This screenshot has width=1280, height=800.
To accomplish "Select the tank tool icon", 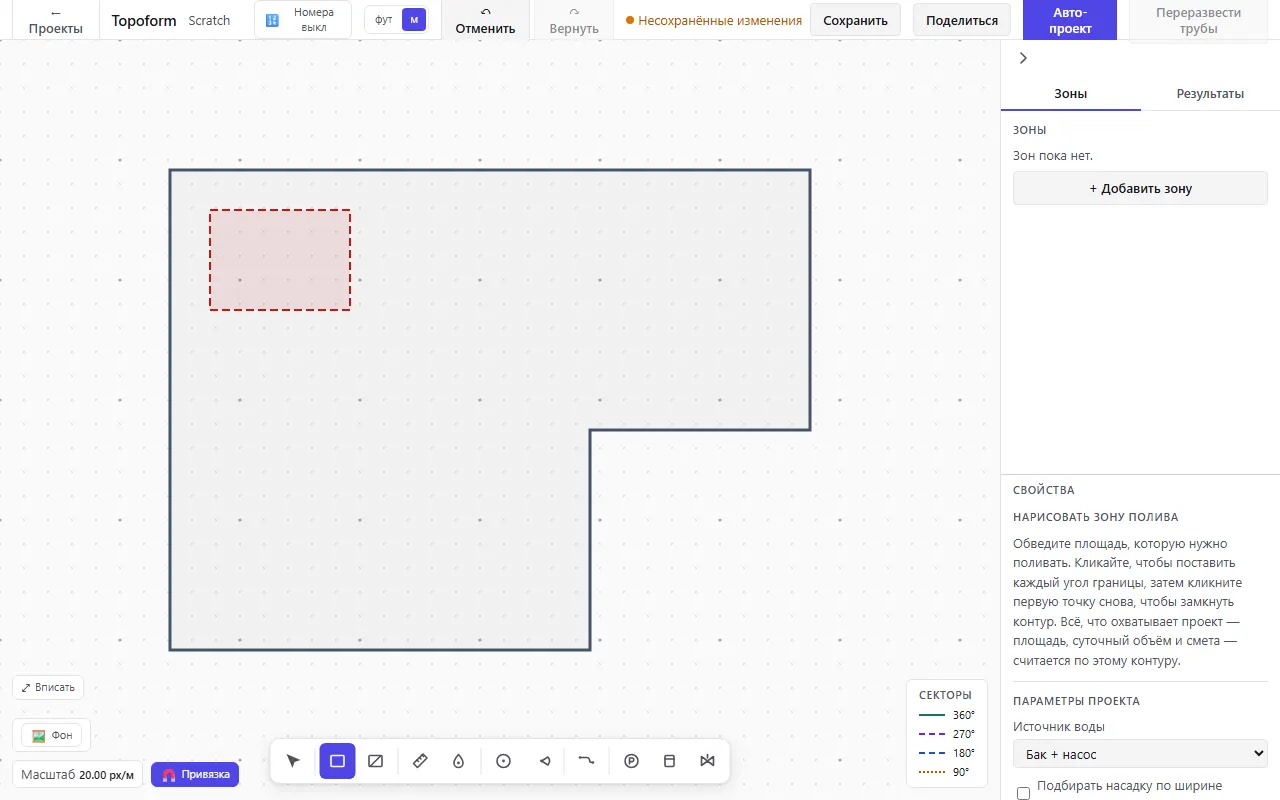I will click(x=670, y=761).
